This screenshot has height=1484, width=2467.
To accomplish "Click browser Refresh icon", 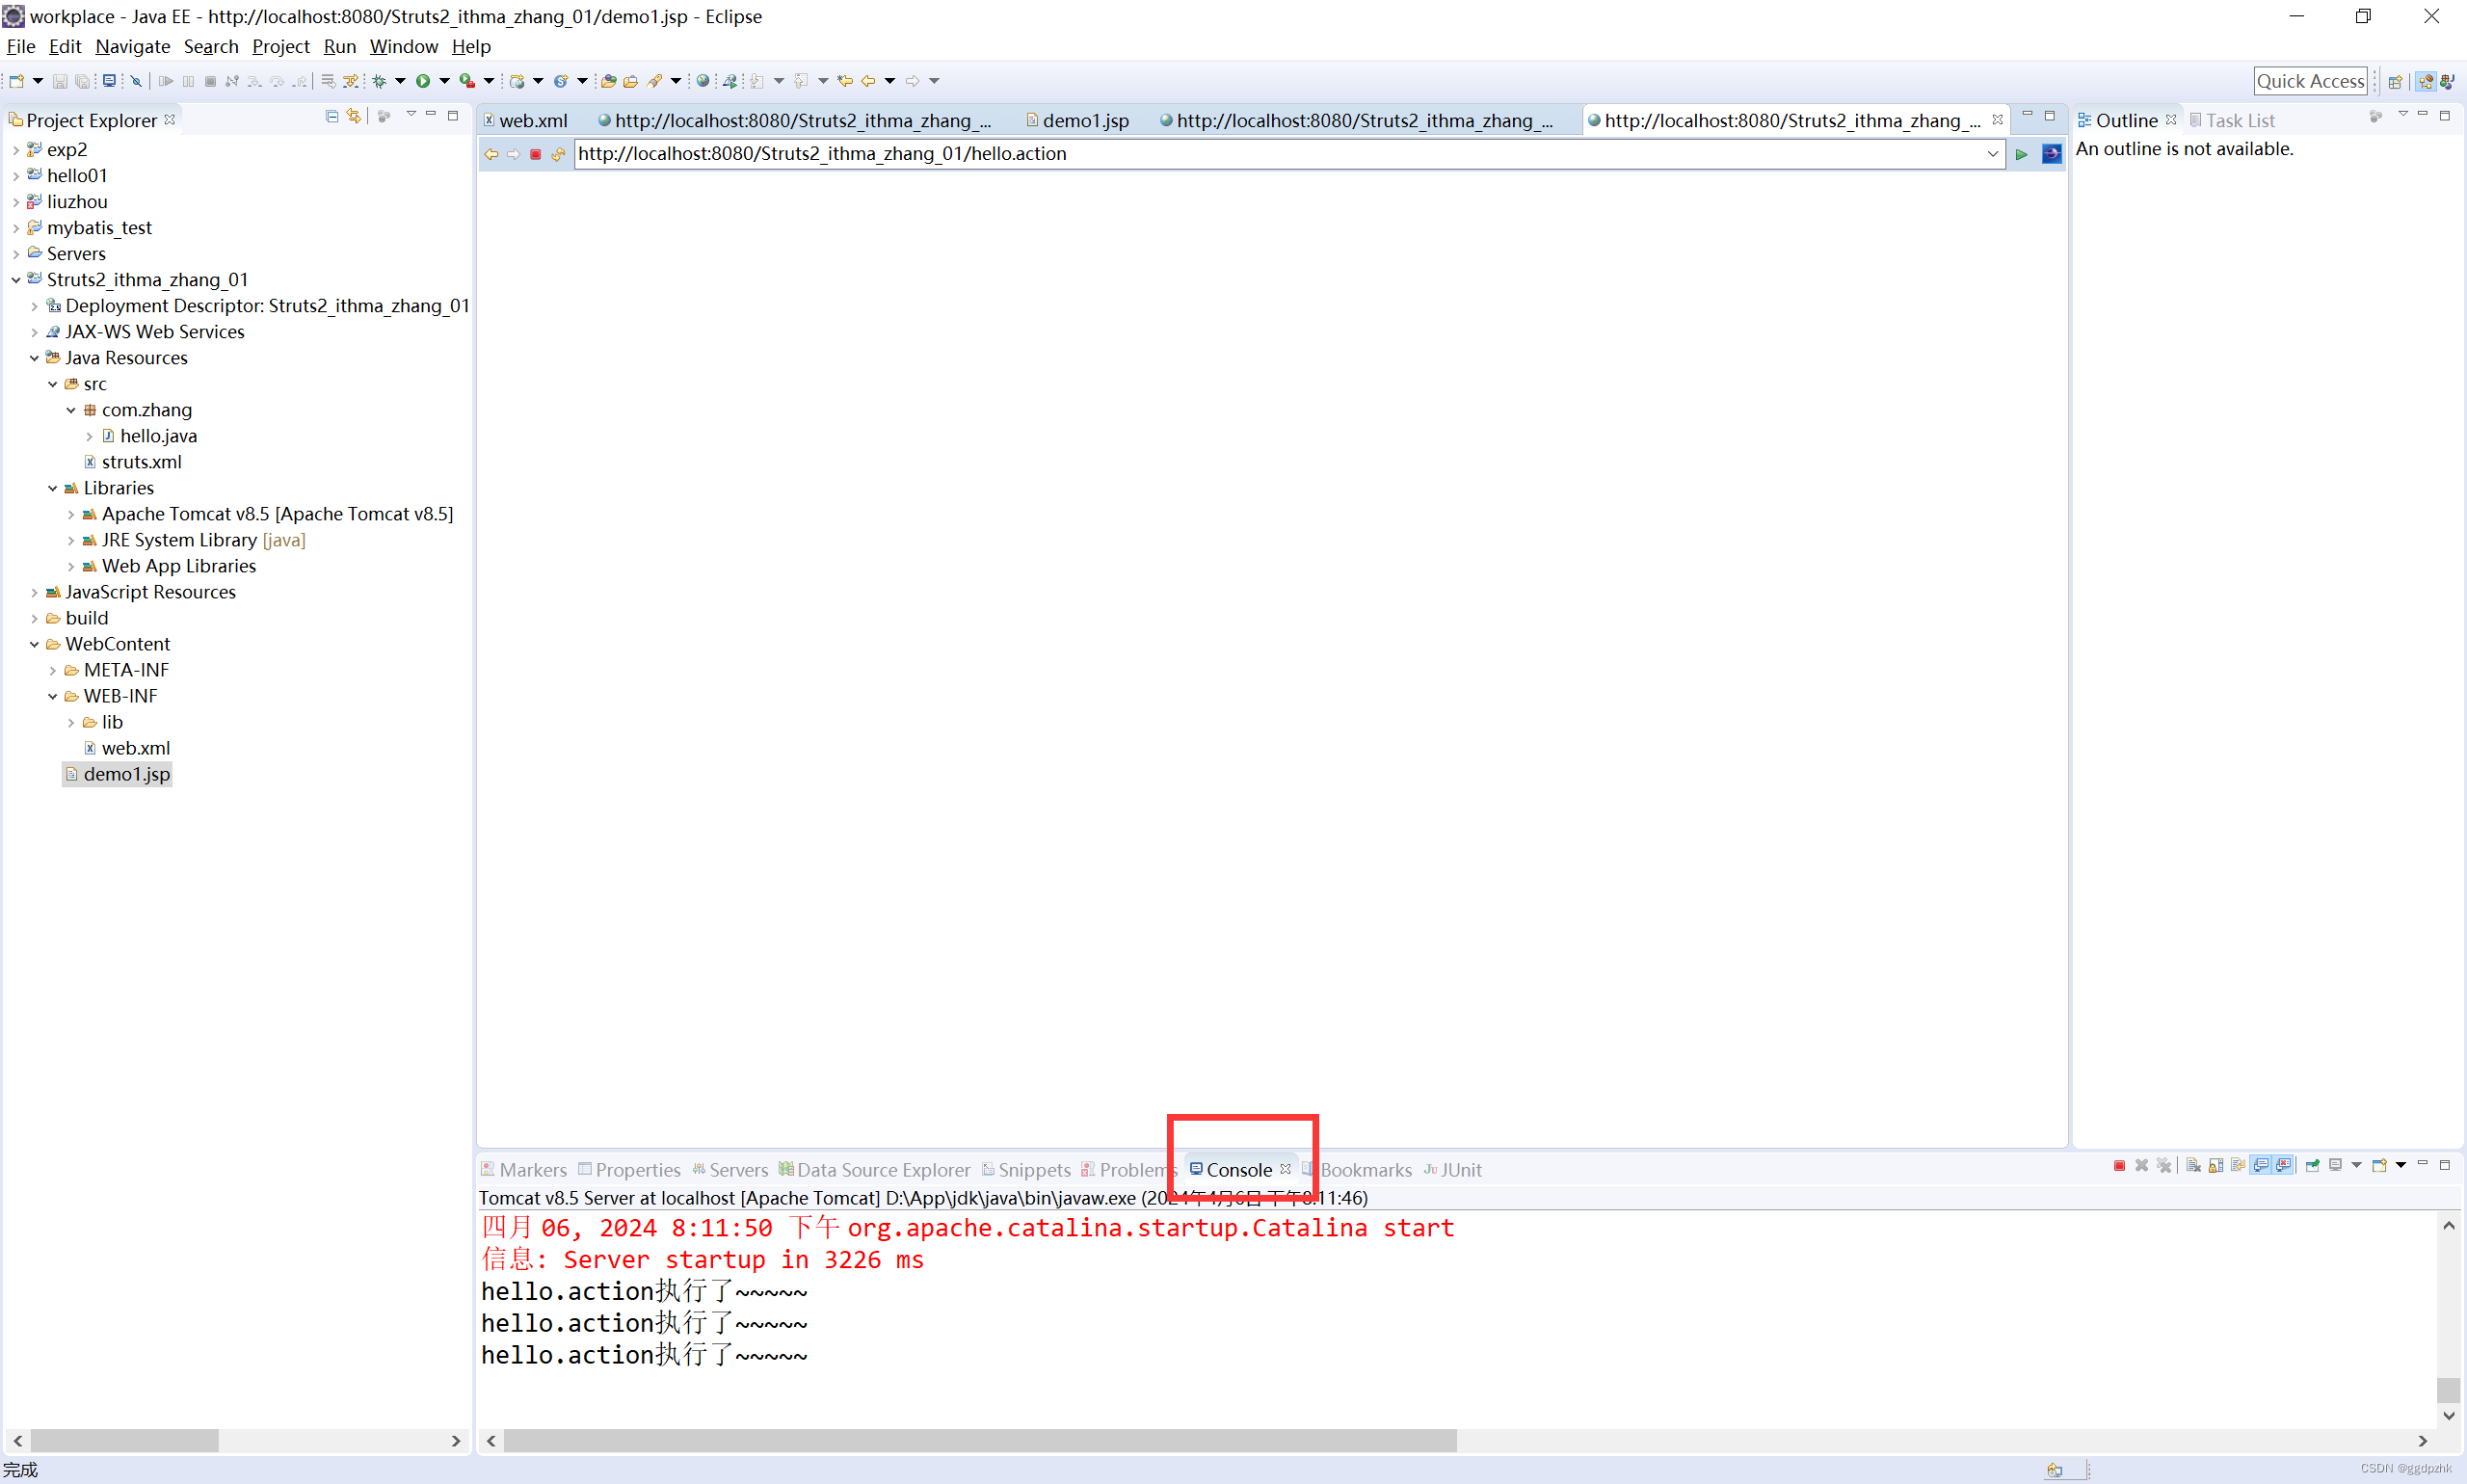I will pos(558,154).
